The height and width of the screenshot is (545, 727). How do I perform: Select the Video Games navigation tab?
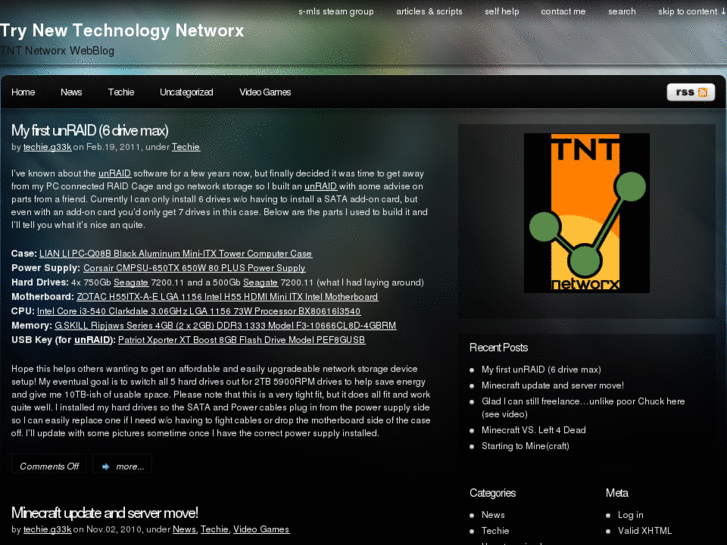265,92
